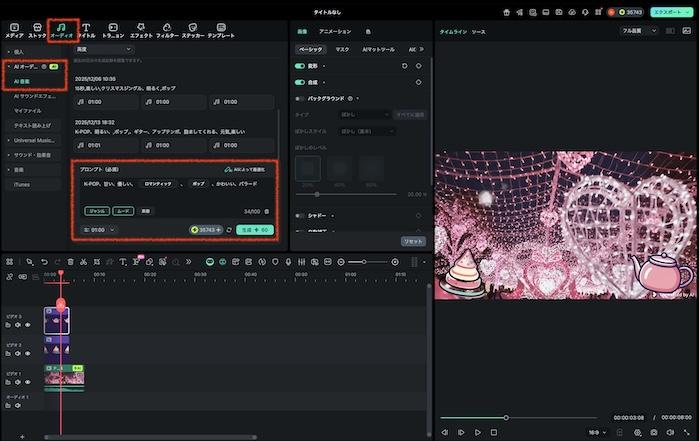Open the ステッカー (Stickers) tab
Image resolution: width=699 pixels, height=441 pixels.
[x=193, y=31]
